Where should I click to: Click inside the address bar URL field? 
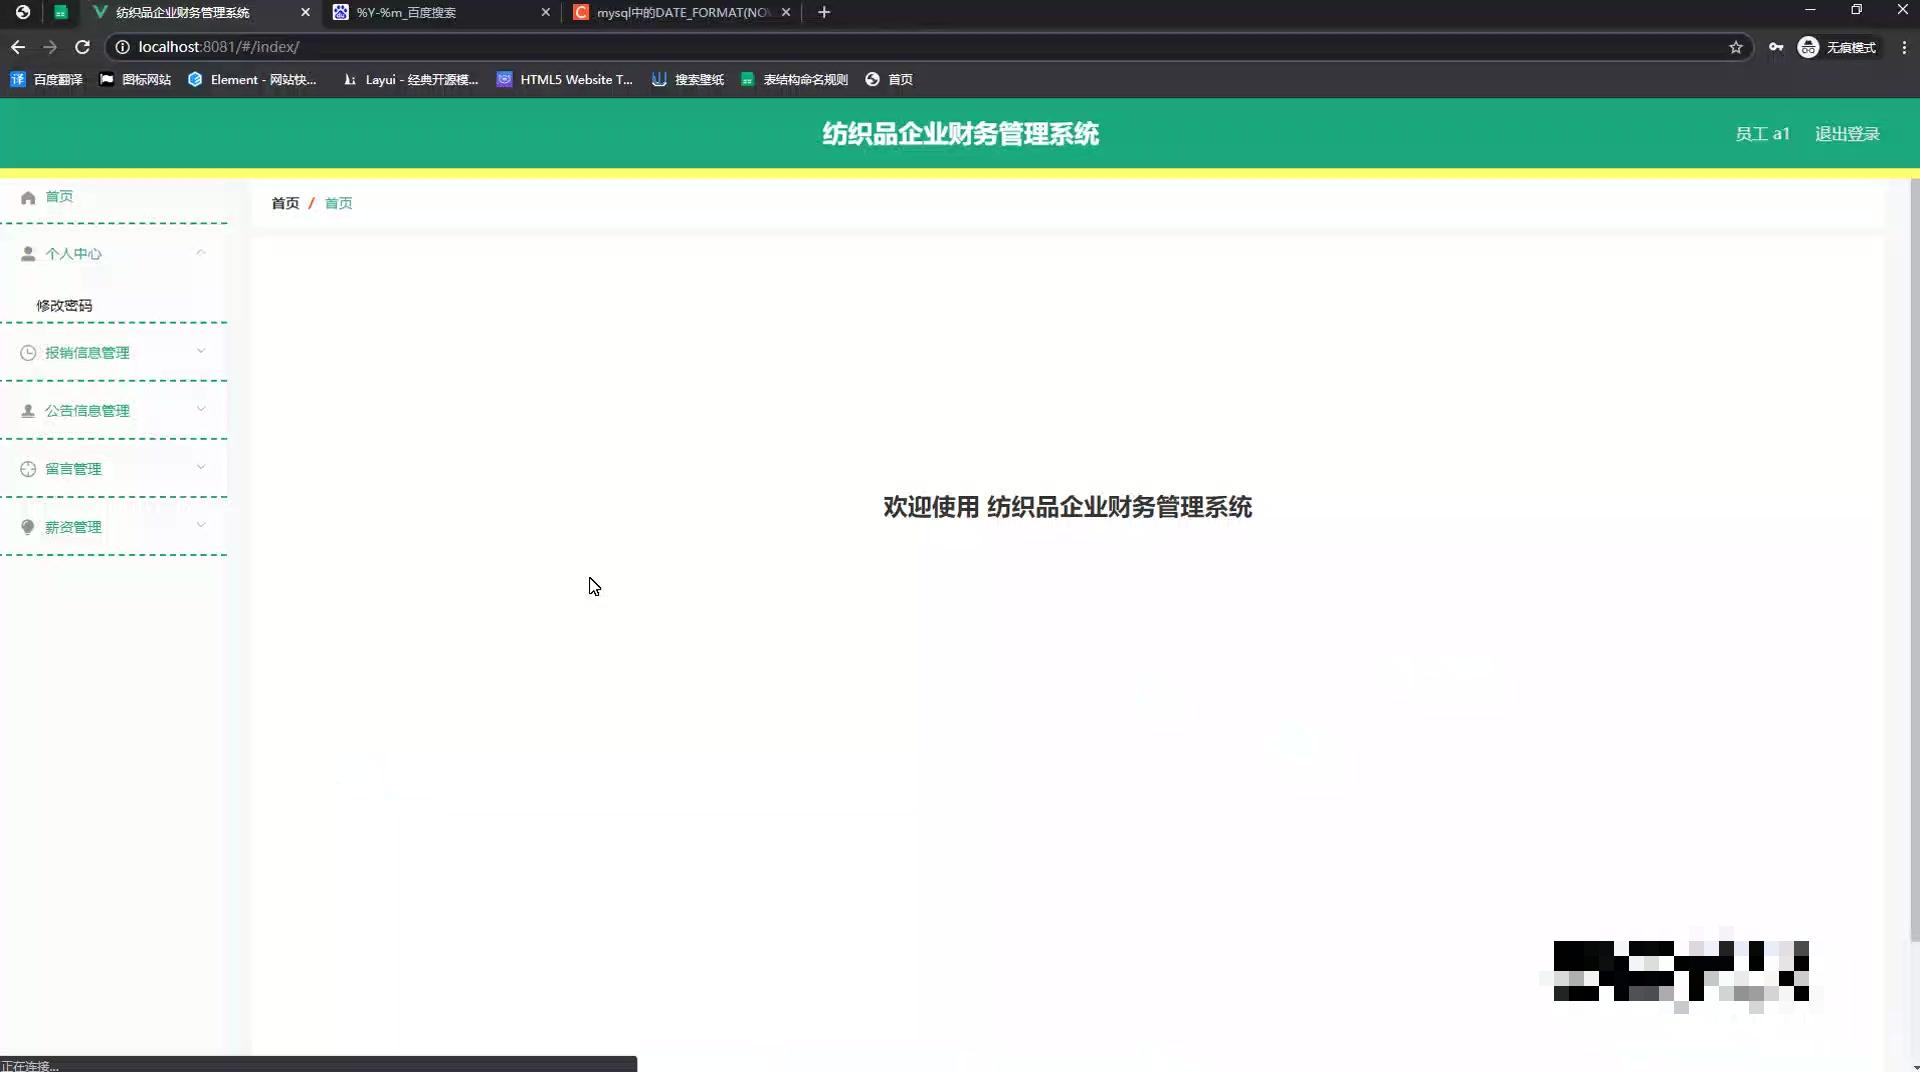(400, 47)
